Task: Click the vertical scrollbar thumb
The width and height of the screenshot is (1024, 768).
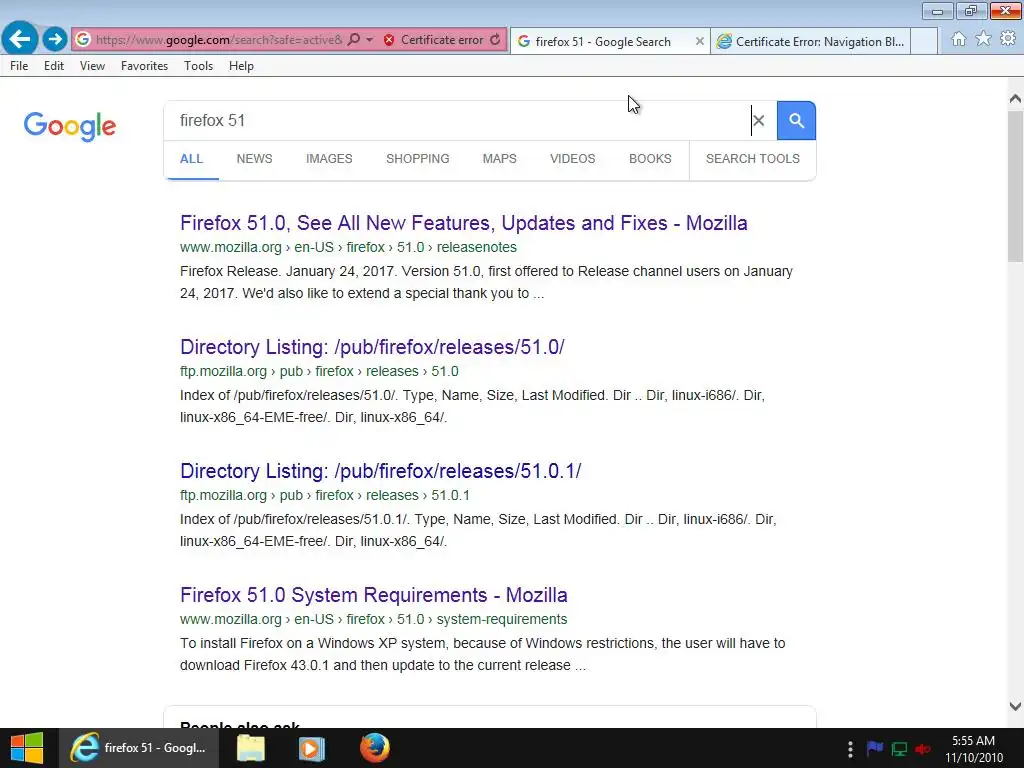Action: [1015, 186]
